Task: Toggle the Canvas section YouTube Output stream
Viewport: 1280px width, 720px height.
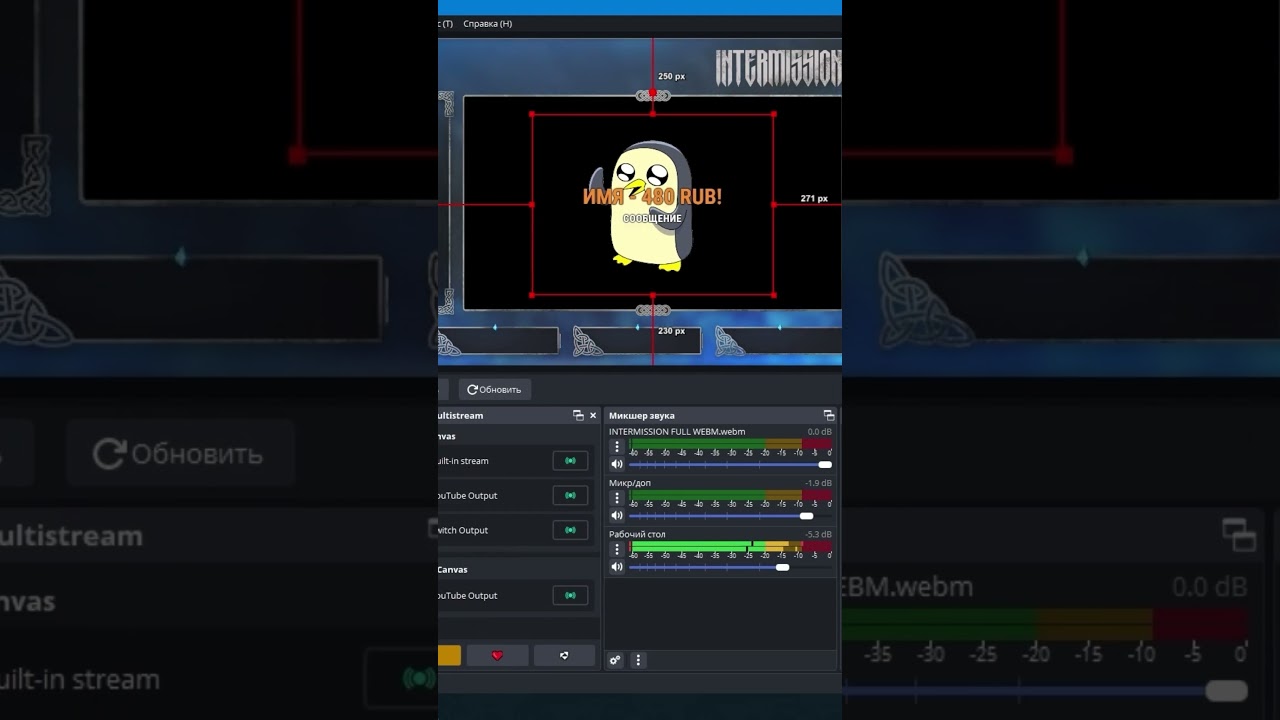Action: 570,595
